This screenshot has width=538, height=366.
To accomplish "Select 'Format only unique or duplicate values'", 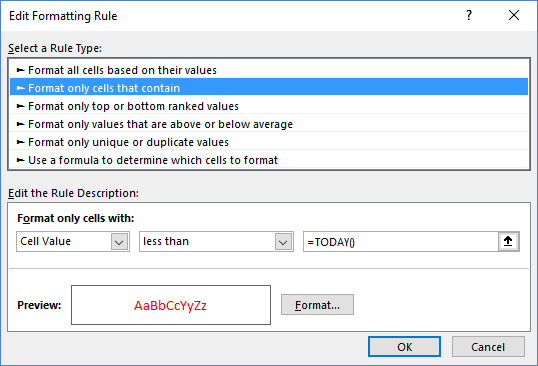I will (269, 142).
